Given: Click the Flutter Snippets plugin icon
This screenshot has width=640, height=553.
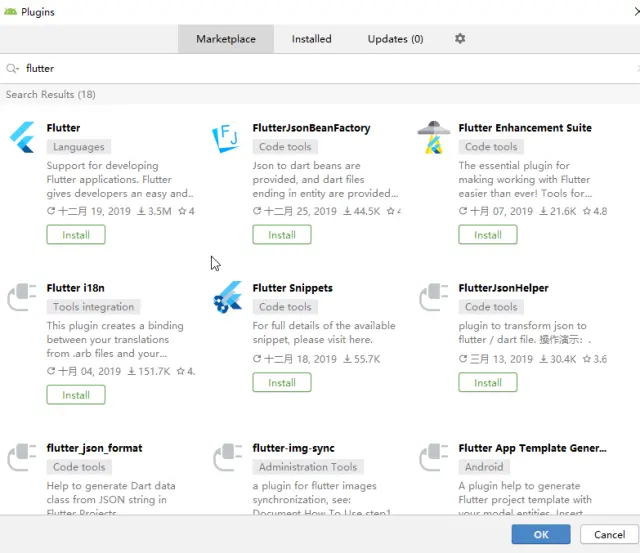Looking at the screenshot, I should click(x=227, y=297).
